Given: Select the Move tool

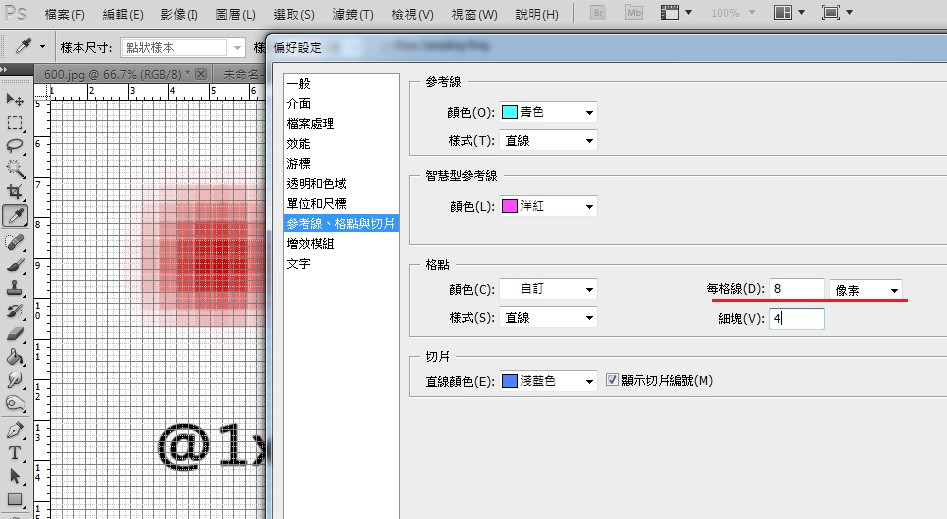Looking at the screenshot, I should (15, 100).
